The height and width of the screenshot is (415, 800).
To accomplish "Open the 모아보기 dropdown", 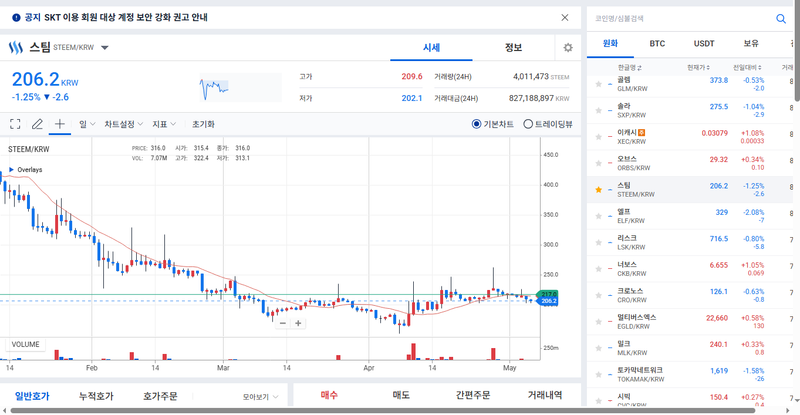I will tap(260, 397).
